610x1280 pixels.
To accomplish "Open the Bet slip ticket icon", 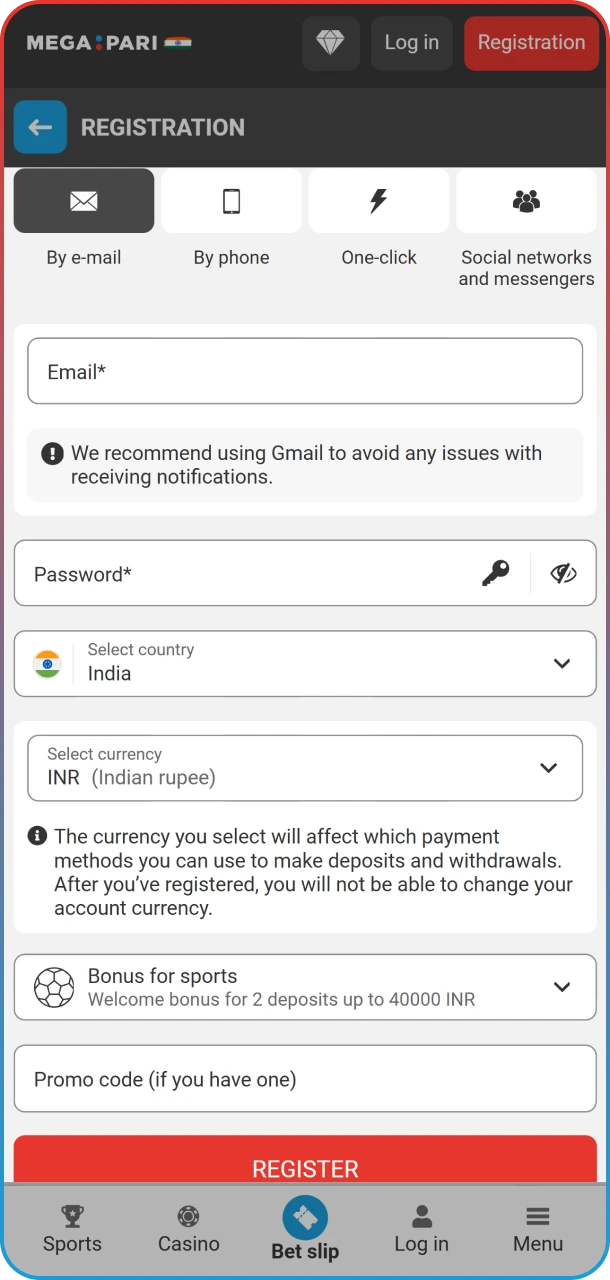I will 305,1218.
